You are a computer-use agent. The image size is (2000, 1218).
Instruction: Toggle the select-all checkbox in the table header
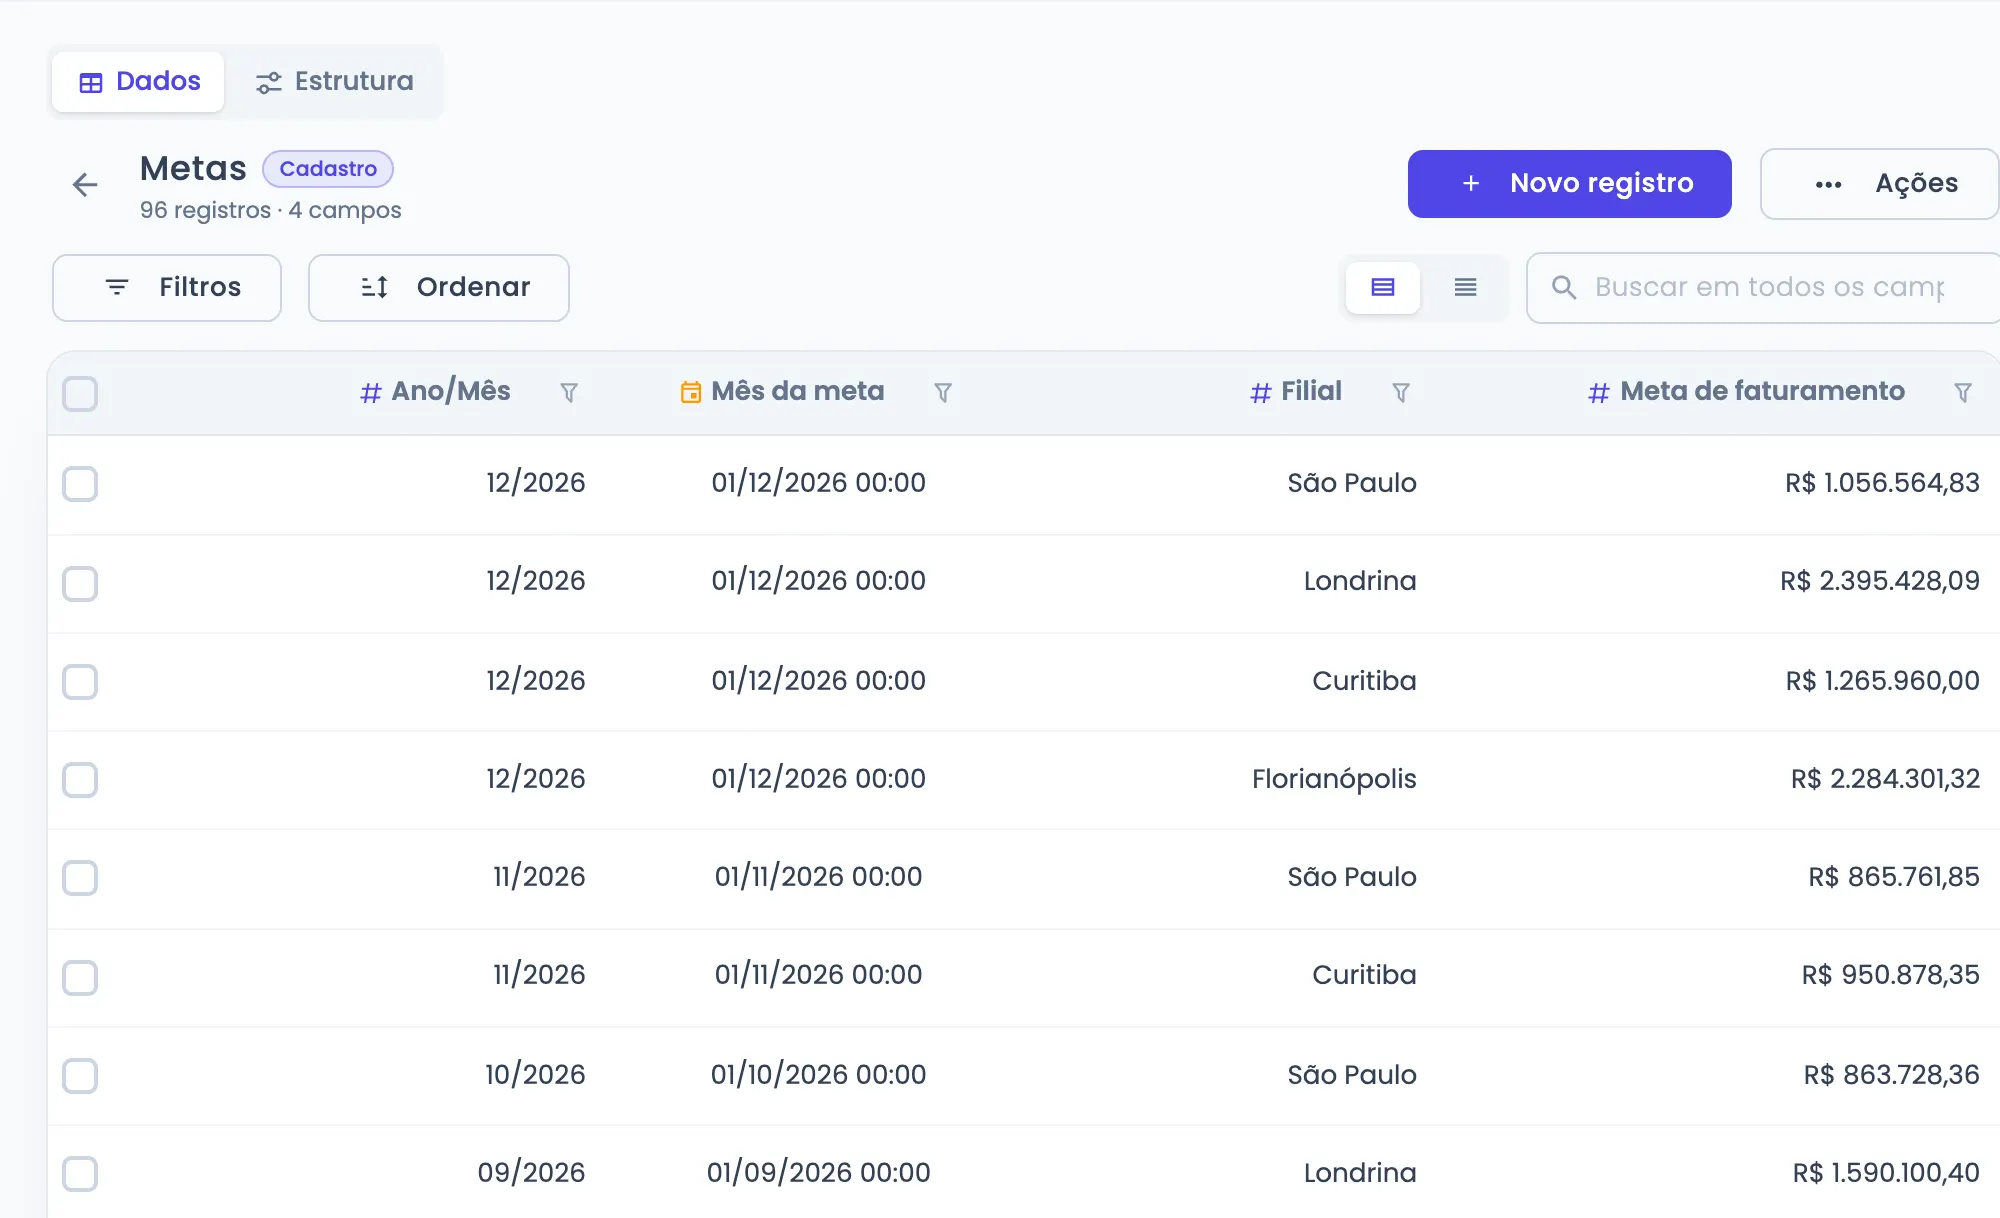pyautogui.click(x=80, y=394)
